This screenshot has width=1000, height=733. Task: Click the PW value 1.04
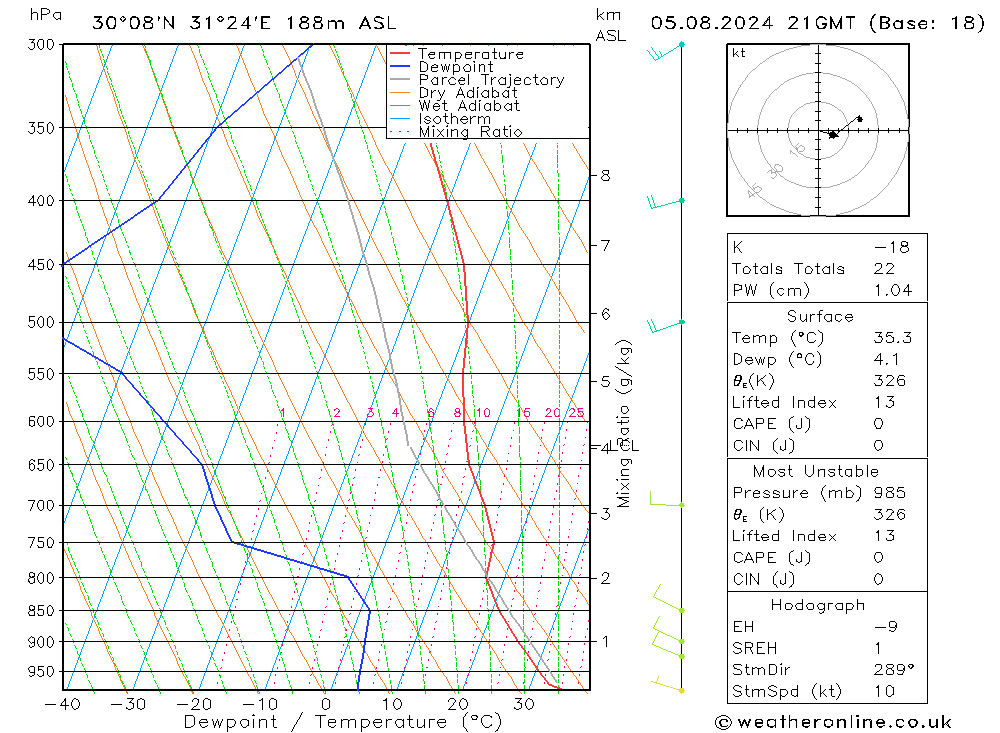(893, 290)
